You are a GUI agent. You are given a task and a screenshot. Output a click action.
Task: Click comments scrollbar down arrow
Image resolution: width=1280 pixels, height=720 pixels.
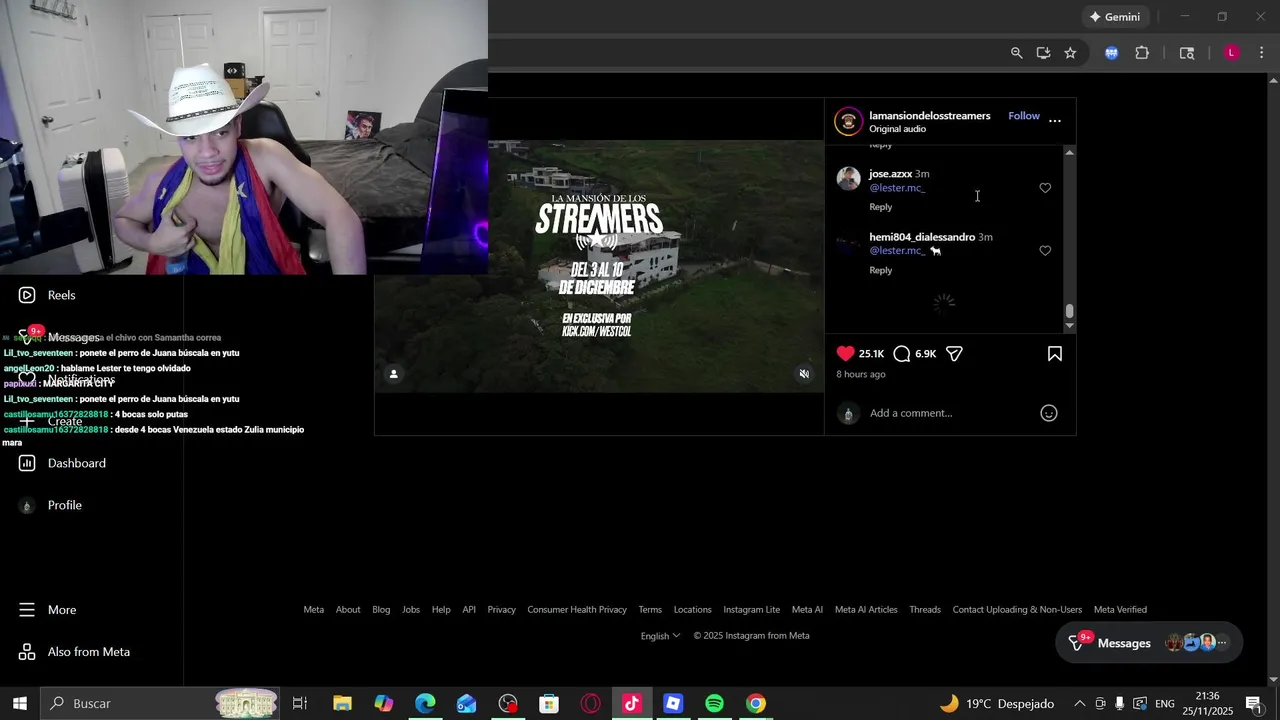tap(1069, 326)
